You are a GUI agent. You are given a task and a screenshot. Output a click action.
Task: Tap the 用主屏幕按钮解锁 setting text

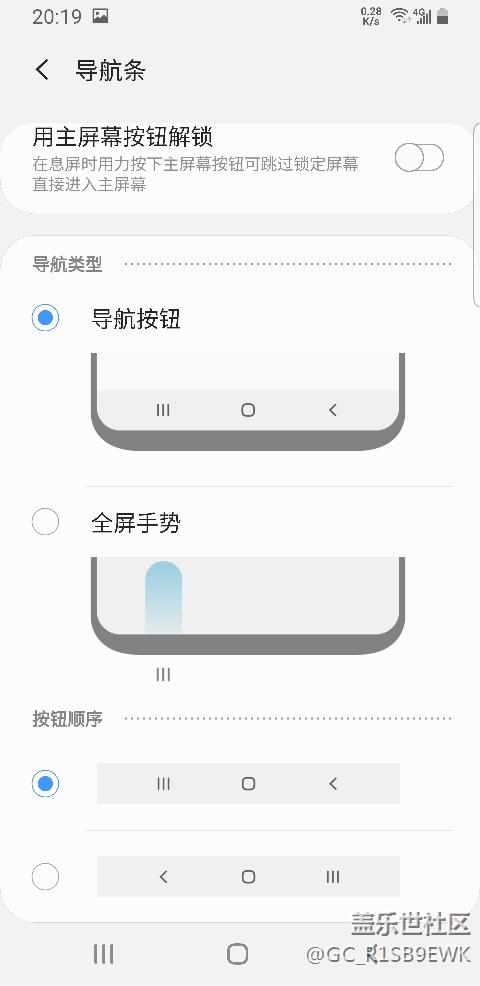(123, 136)
